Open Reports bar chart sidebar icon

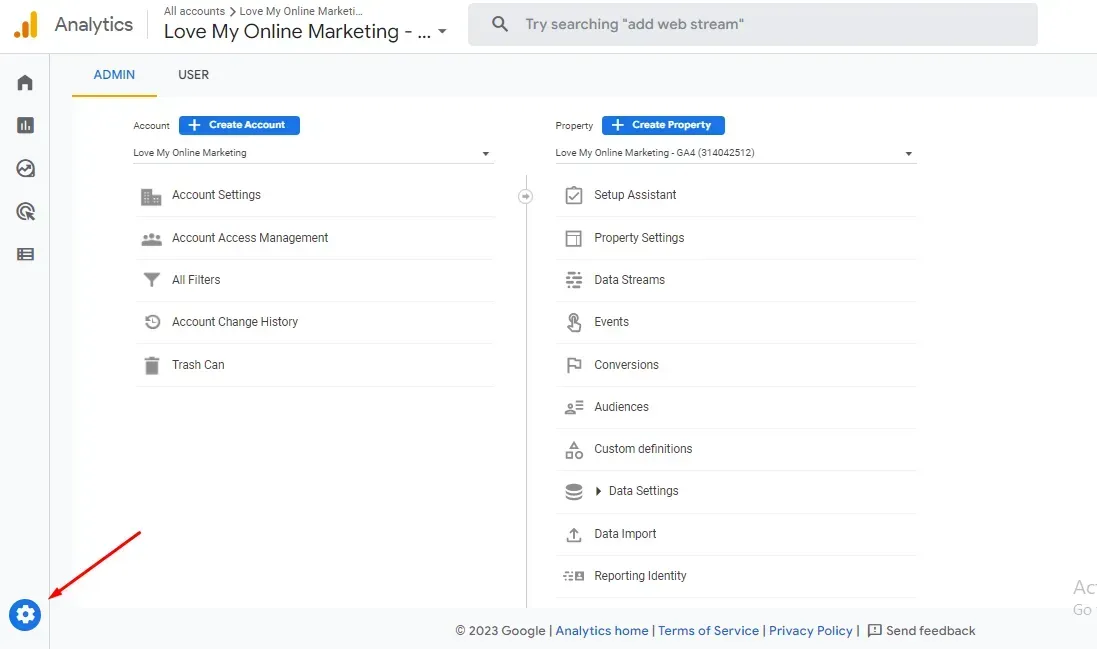point(25,125)
